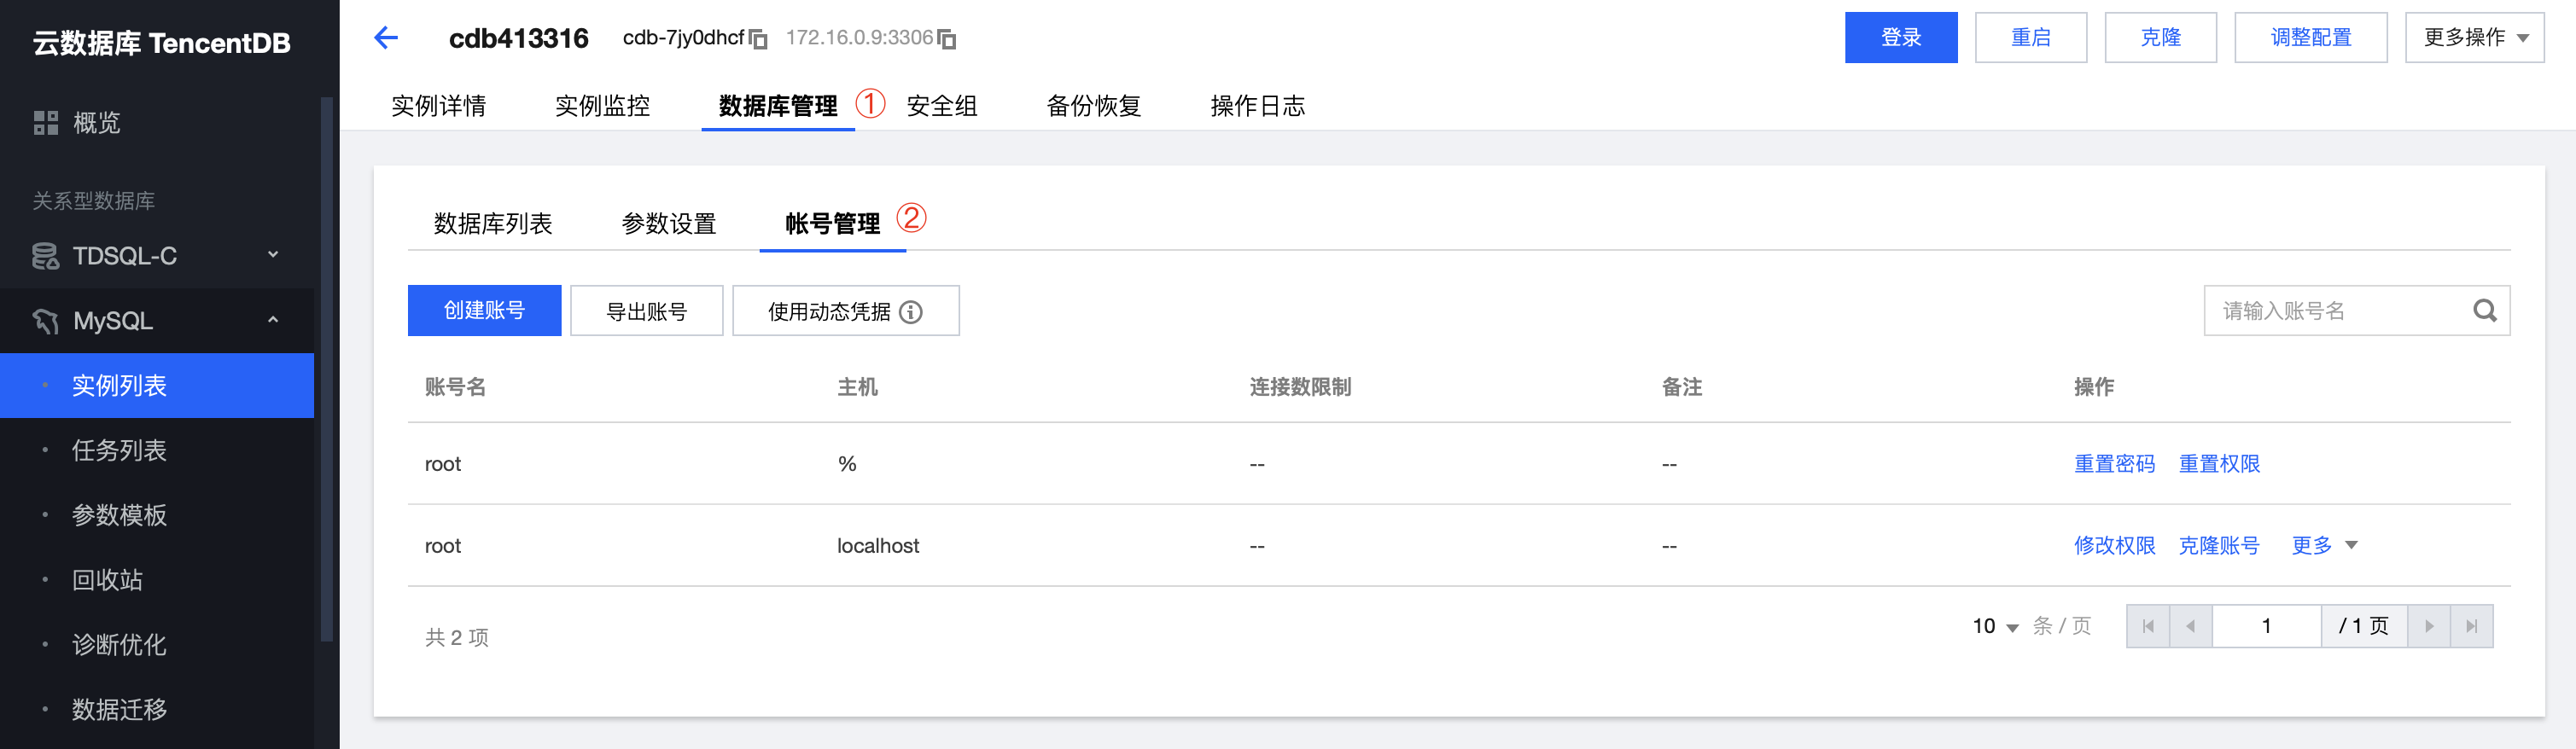The height and width of the screenshot is (749, 2576).
Task: Click the search magnifier icon
Action: point(2484,311)
